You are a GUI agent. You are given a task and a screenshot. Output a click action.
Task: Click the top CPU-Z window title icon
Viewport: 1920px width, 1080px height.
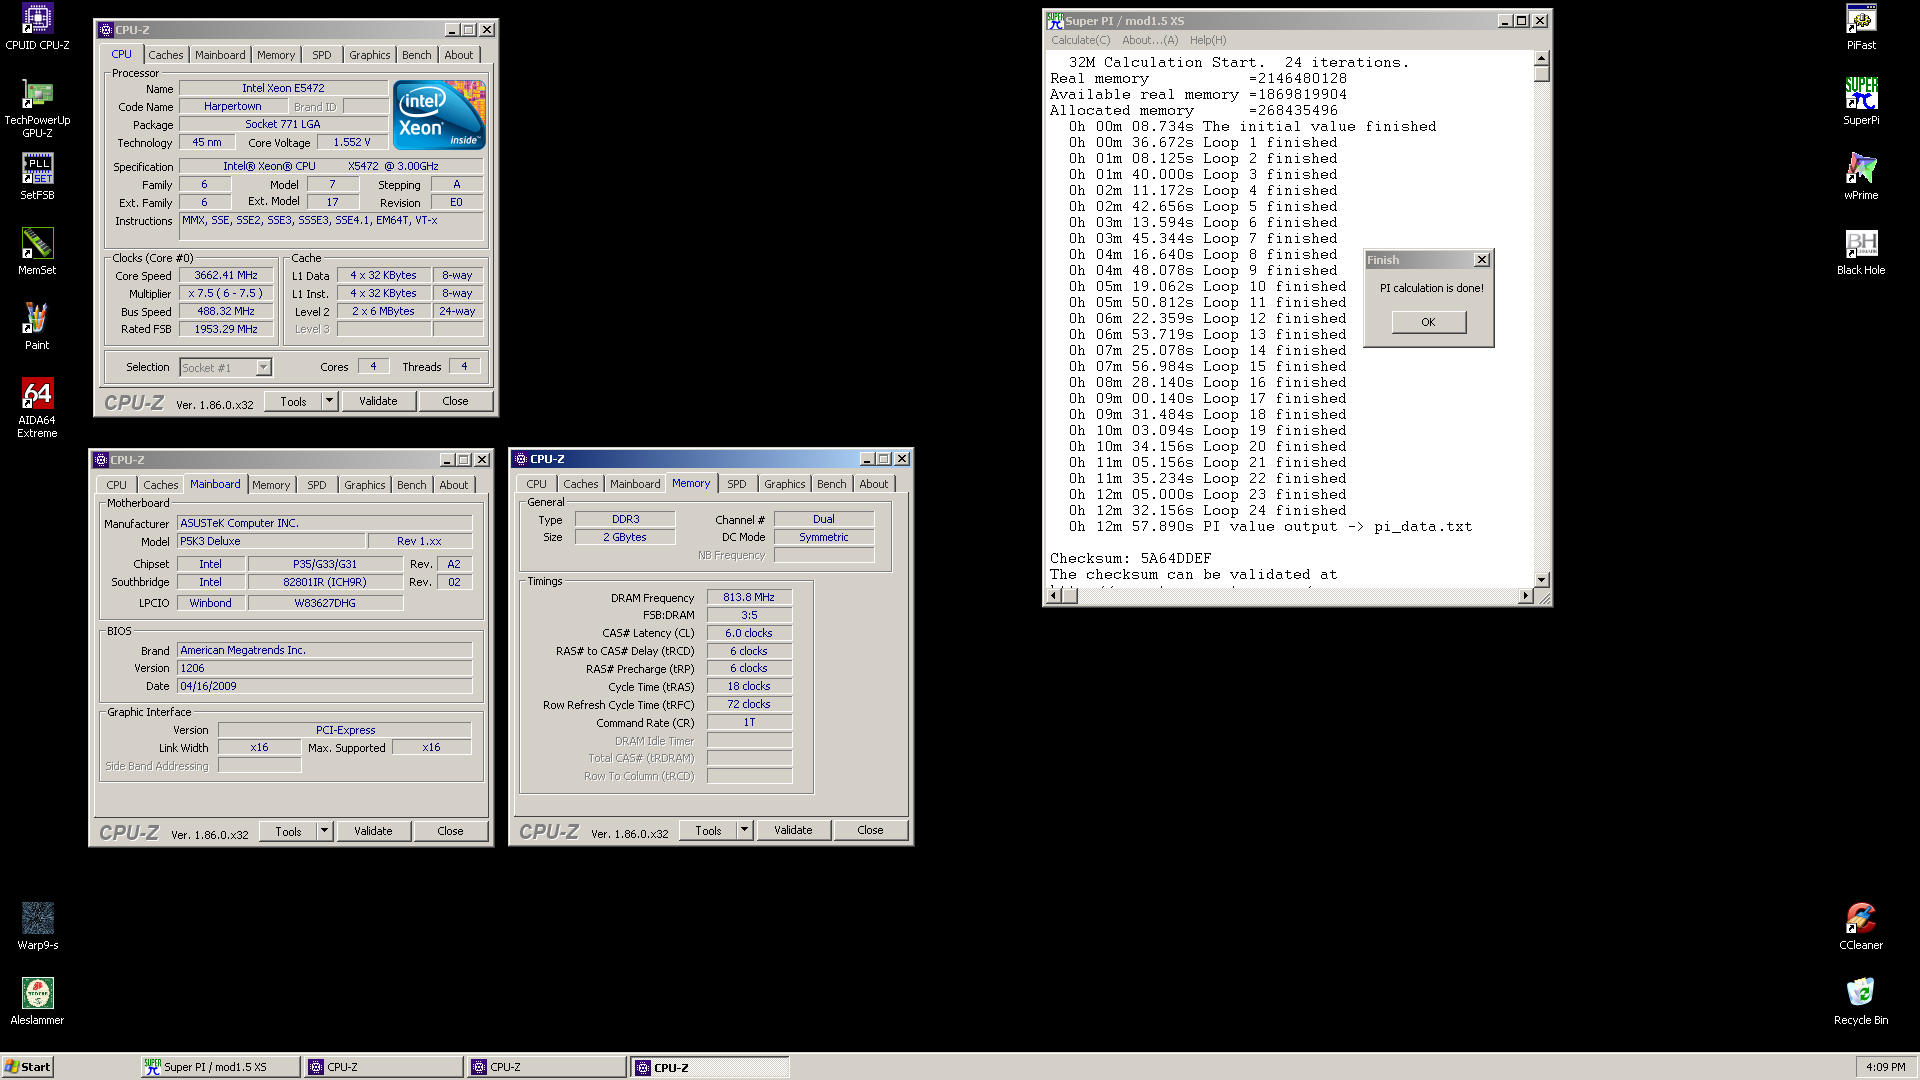tap(106, 30)
